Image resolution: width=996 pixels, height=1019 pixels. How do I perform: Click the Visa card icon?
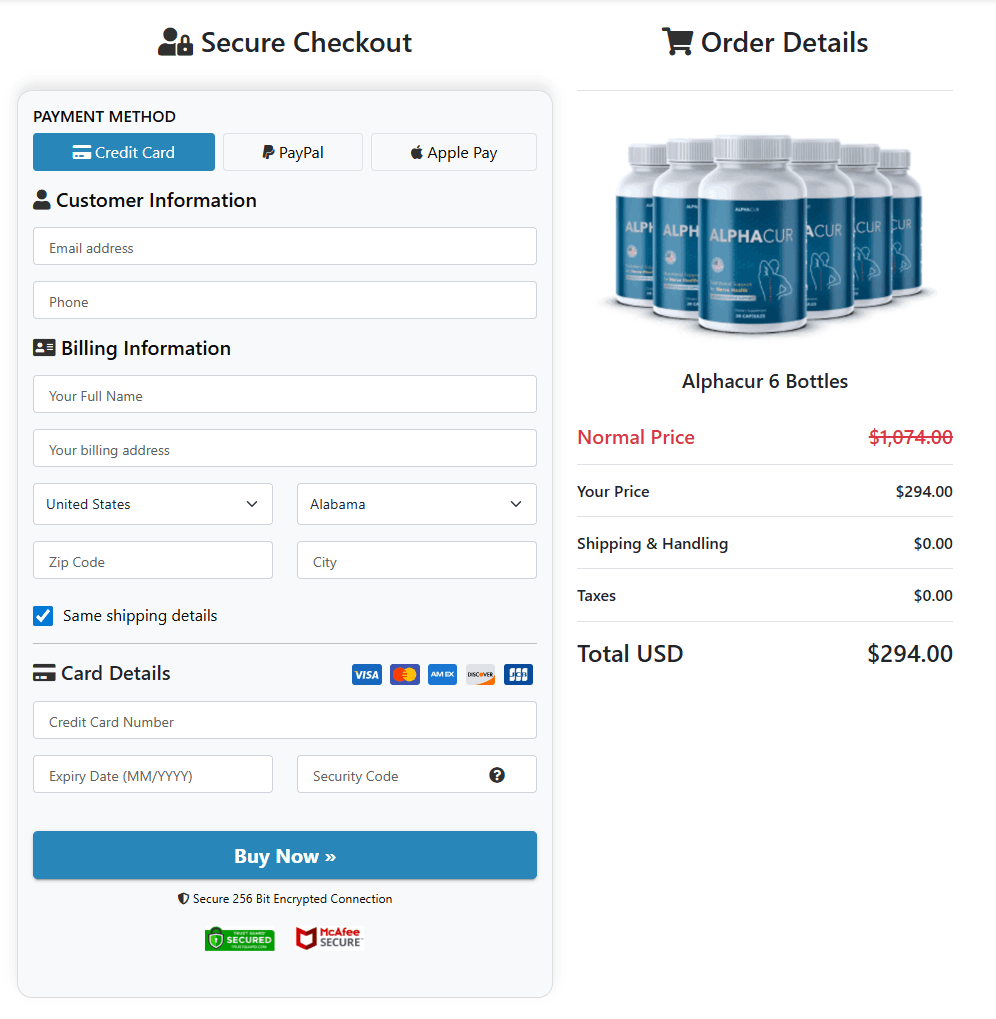tap(366, 674)
